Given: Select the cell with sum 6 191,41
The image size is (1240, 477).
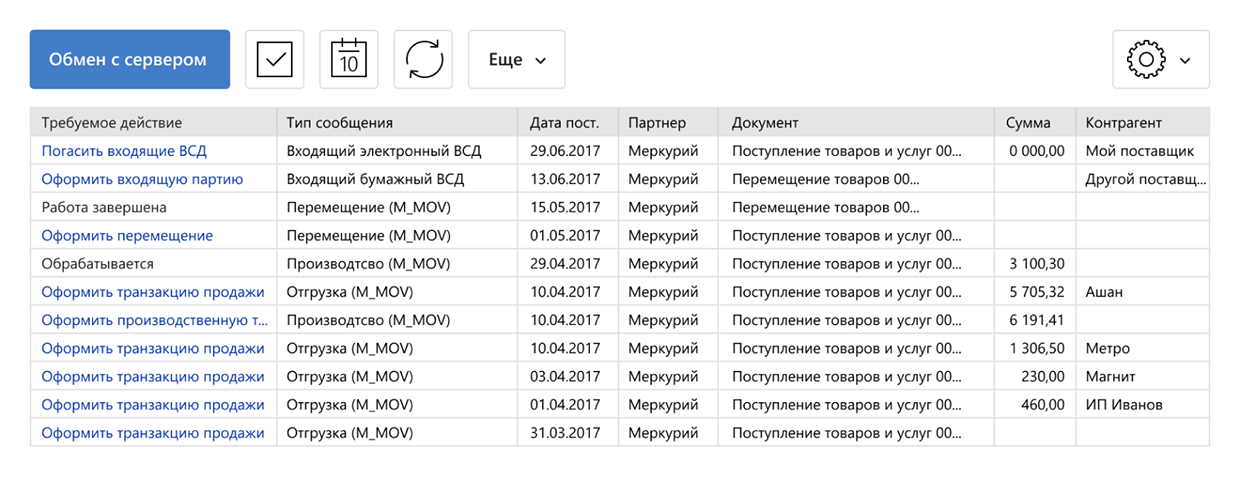Looking at the screenshot, I should 1037,321.
